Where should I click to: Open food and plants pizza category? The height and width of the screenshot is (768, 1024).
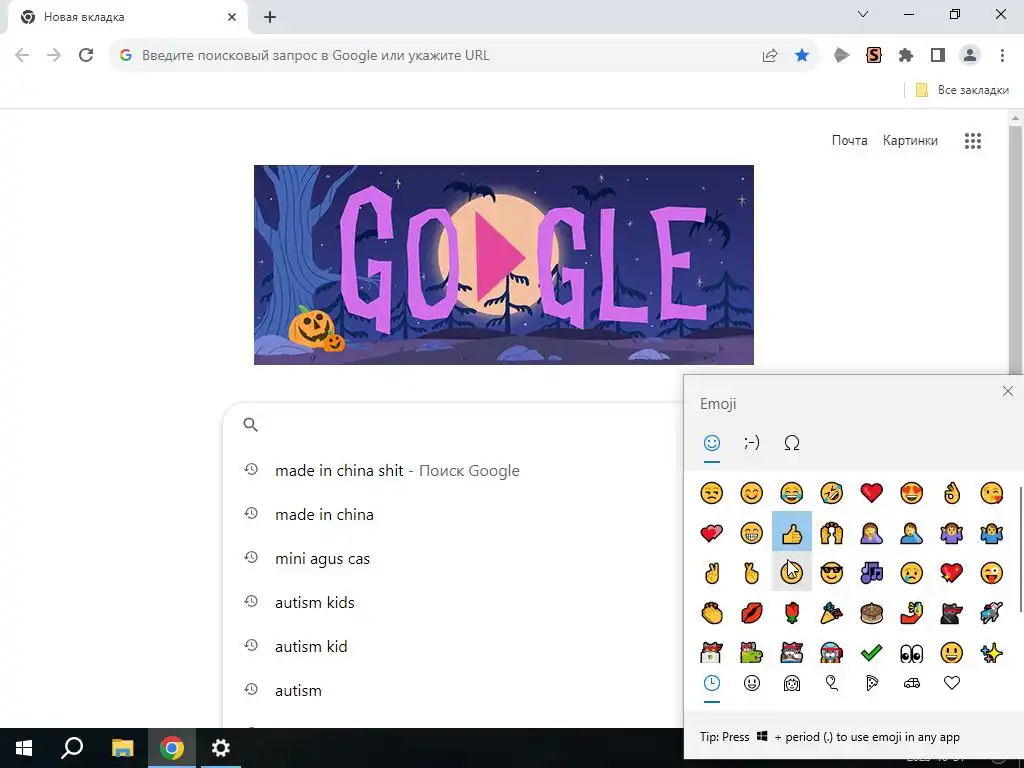tap(872, 683)
